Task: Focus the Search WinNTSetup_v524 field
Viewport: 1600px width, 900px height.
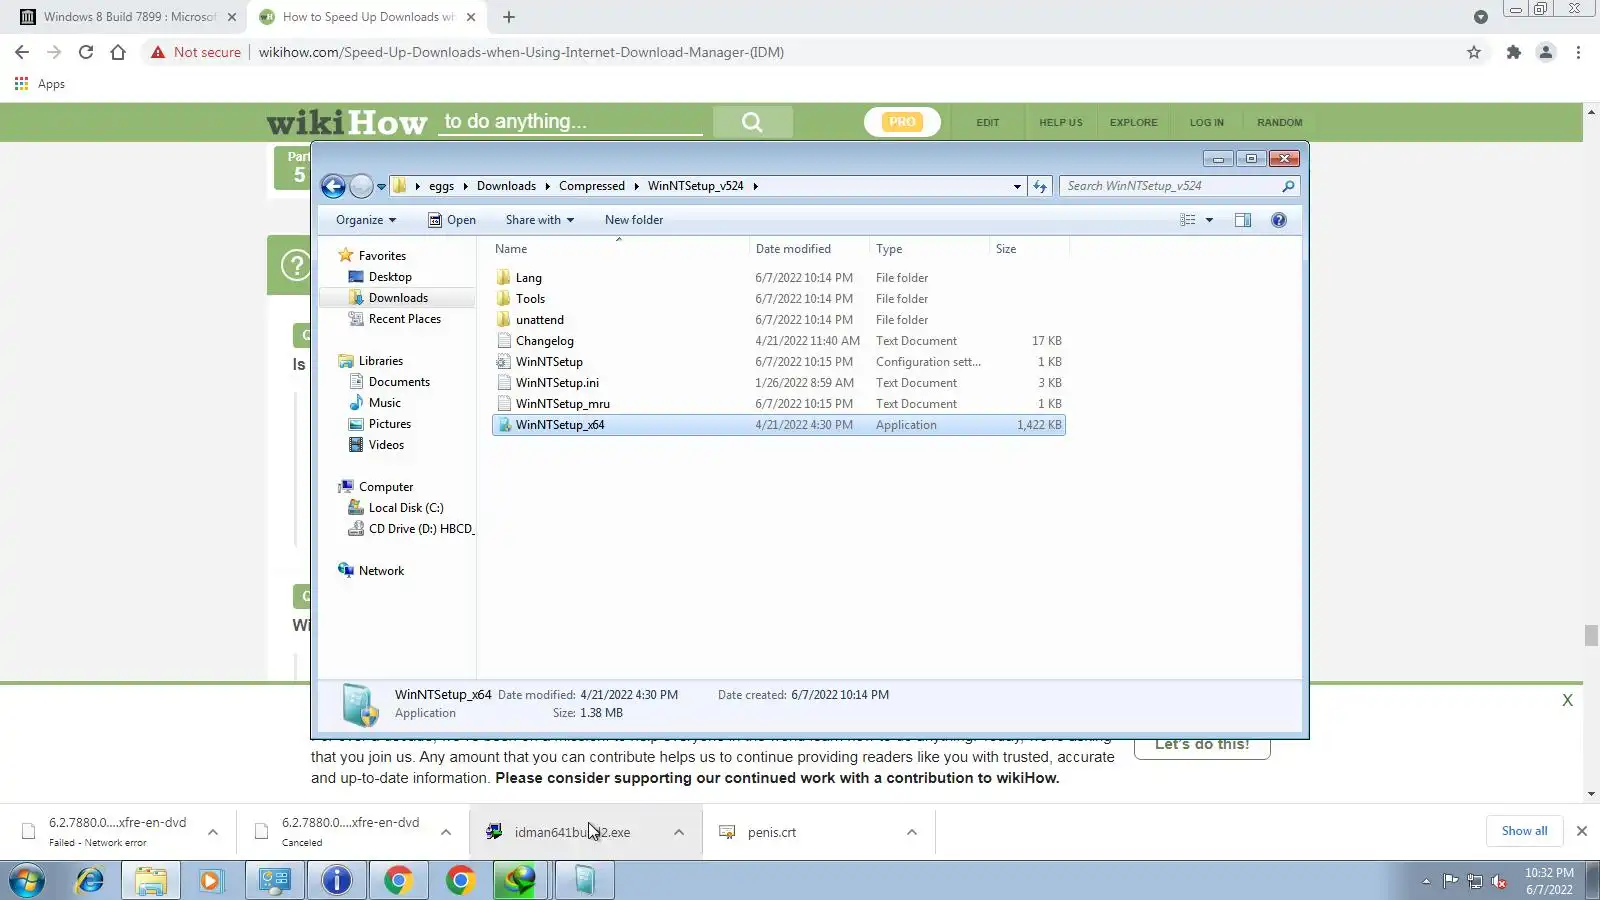Action: (x=1170, y=186)
